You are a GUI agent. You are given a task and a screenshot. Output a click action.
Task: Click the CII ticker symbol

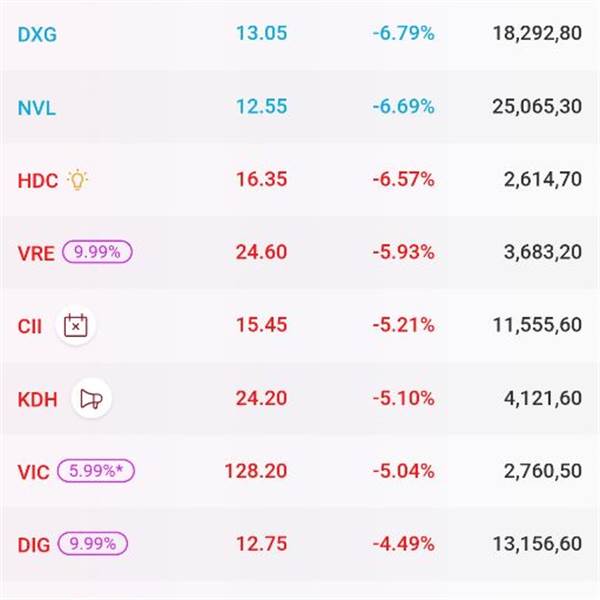click(30, 326)
